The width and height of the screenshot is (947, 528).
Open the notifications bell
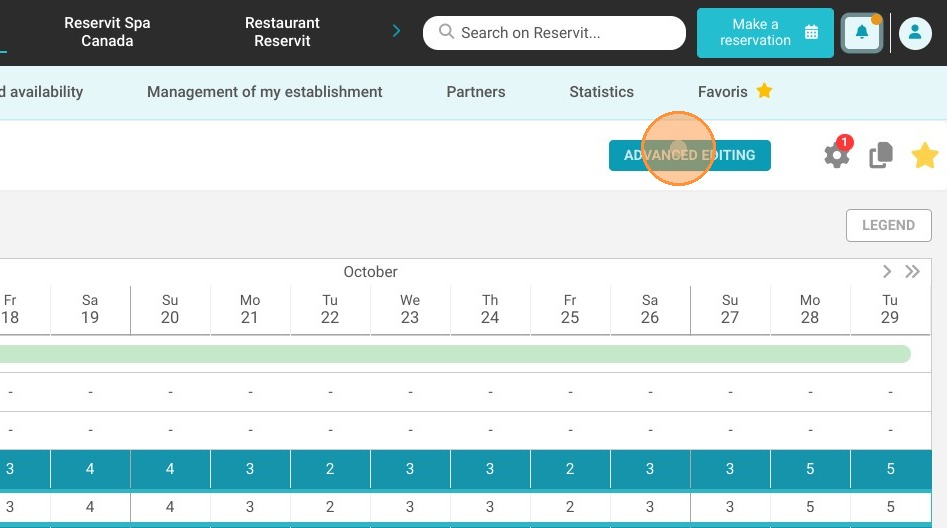tap(862, 33)
